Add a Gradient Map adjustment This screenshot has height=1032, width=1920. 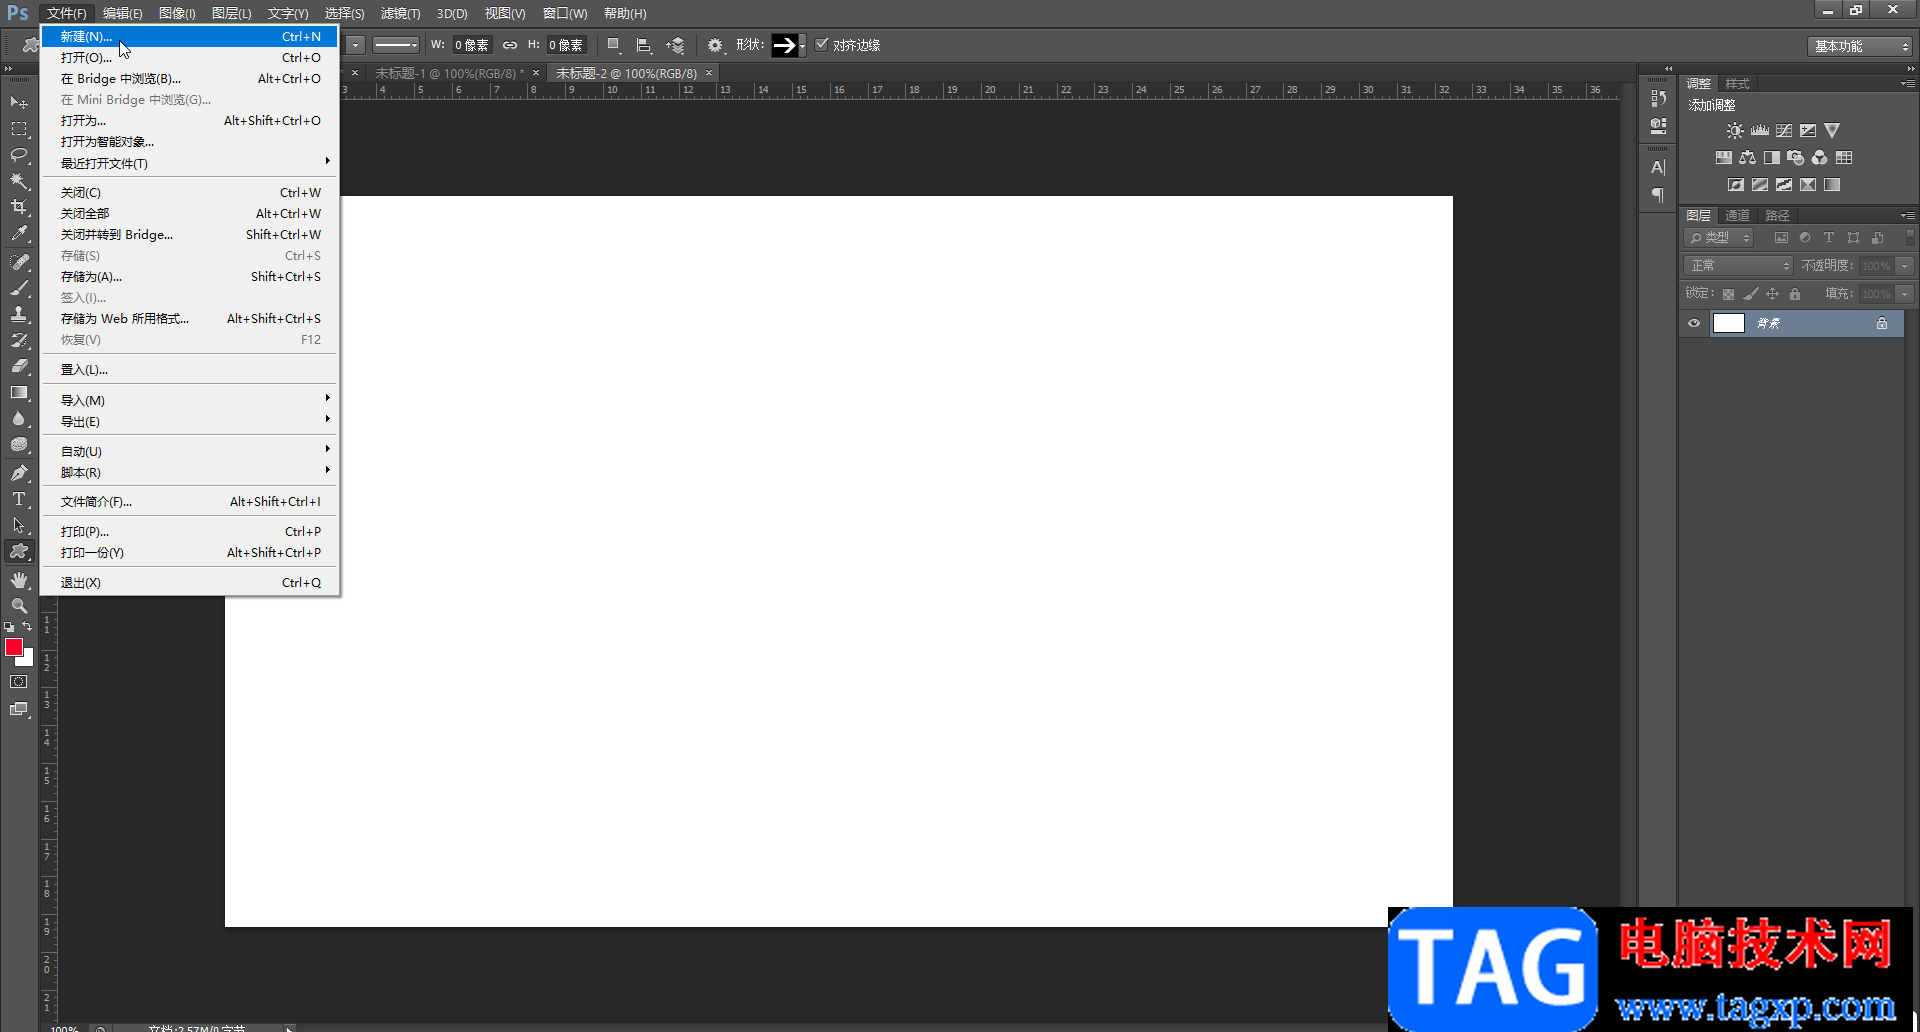pos(1832,185)
